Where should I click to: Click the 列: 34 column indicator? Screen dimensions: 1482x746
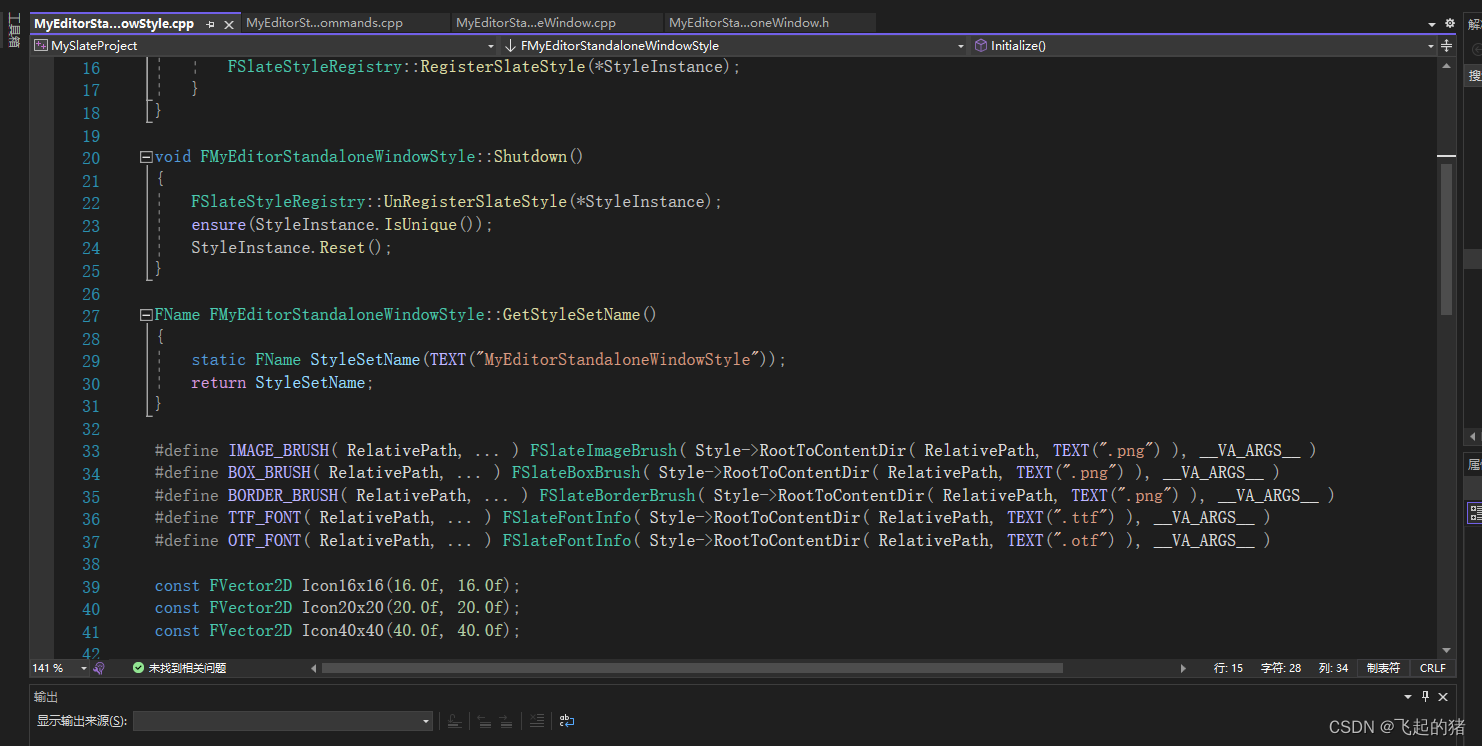(1333, 668)
